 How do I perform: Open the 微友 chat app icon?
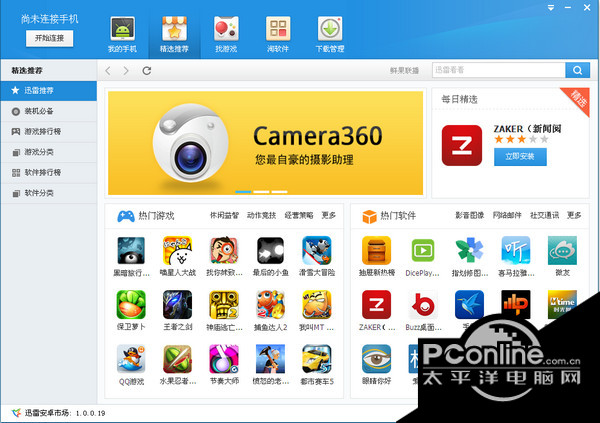[x=562, y=251]
